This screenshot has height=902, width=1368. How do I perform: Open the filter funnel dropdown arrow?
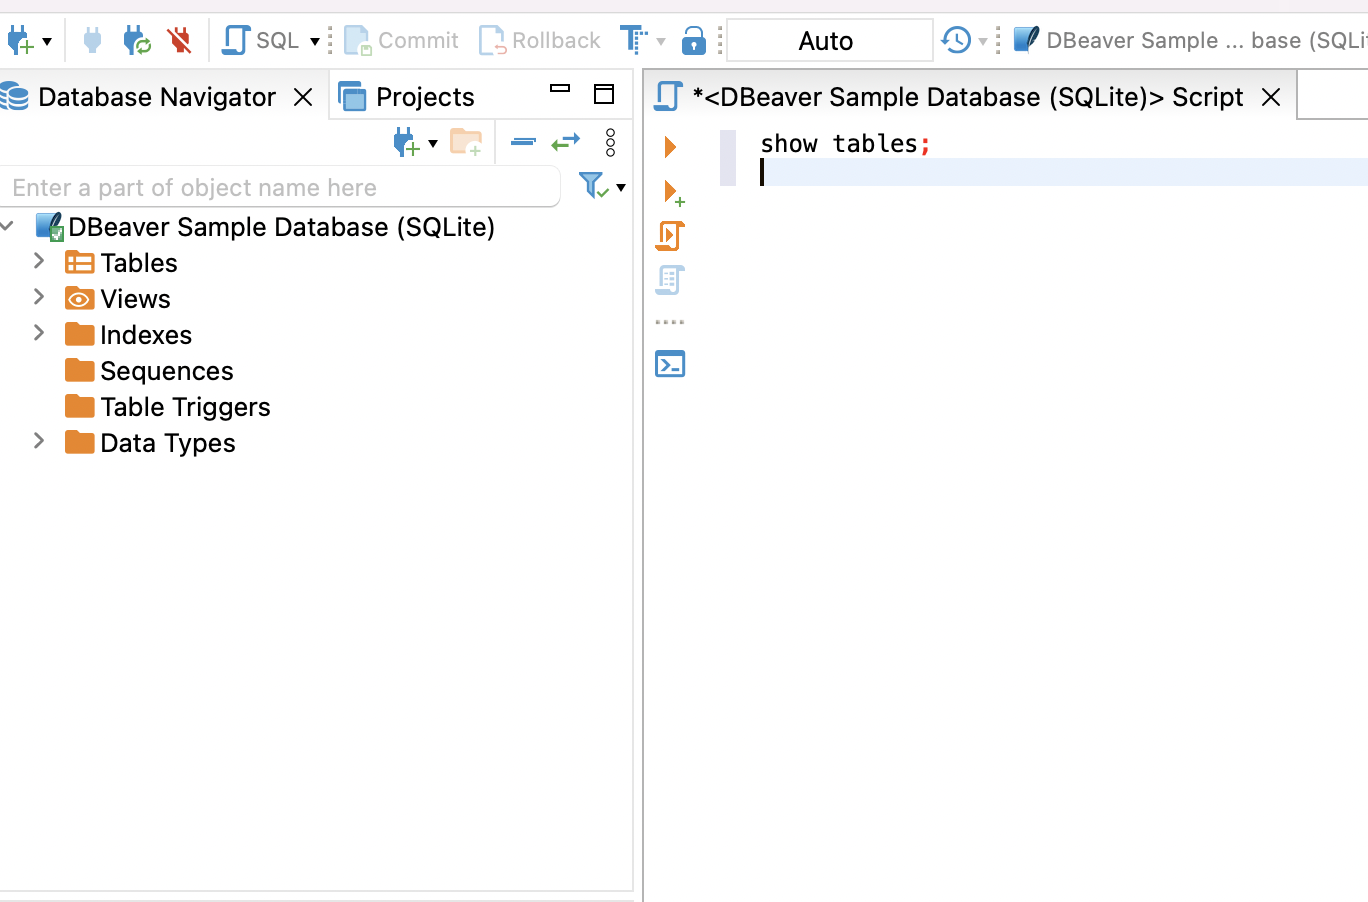click(x=621, y=188)
